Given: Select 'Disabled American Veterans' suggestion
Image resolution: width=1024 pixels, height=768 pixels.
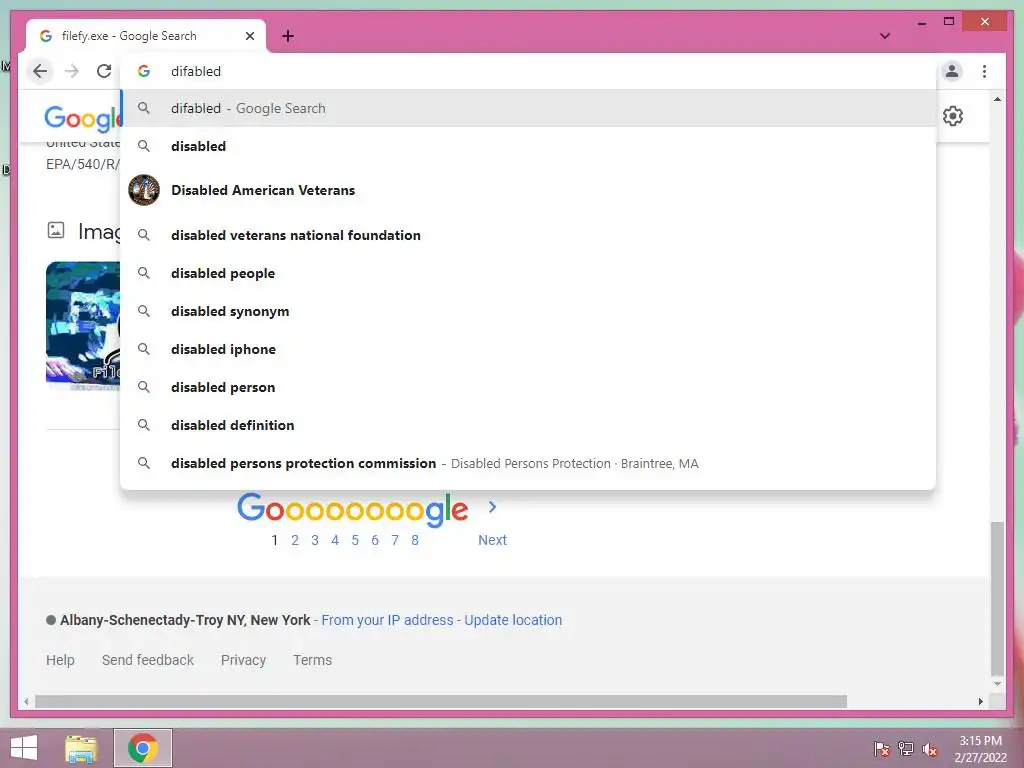Looking at the screenshot, I should 528,190.
